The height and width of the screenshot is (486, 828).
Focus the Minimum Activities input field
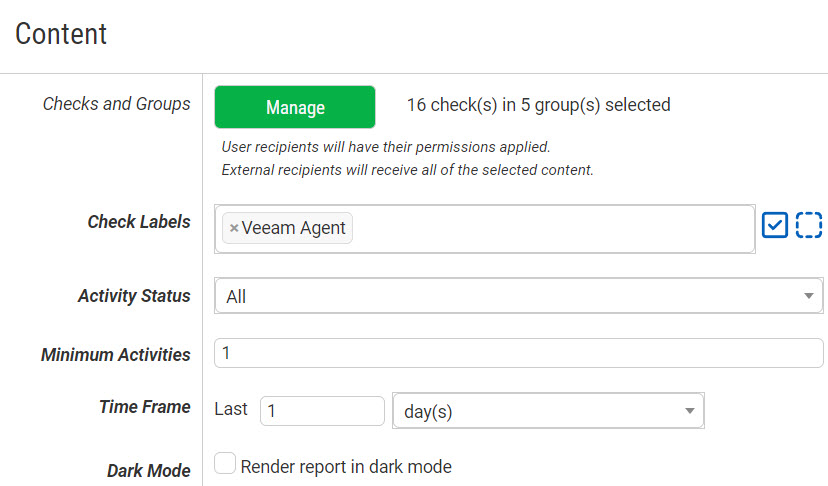[518, 353]
